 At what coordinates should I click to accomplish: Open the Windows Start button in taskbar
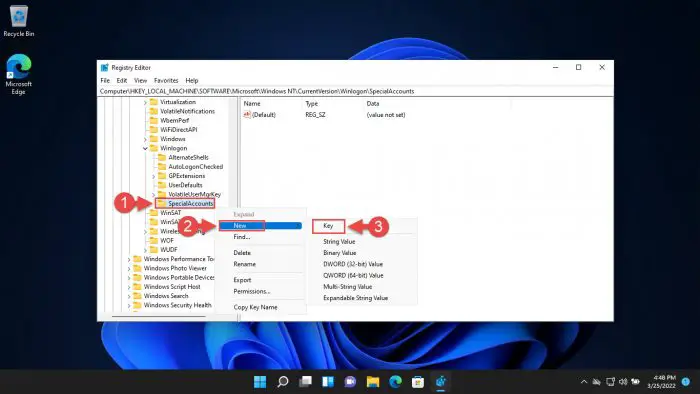(260, 382)
